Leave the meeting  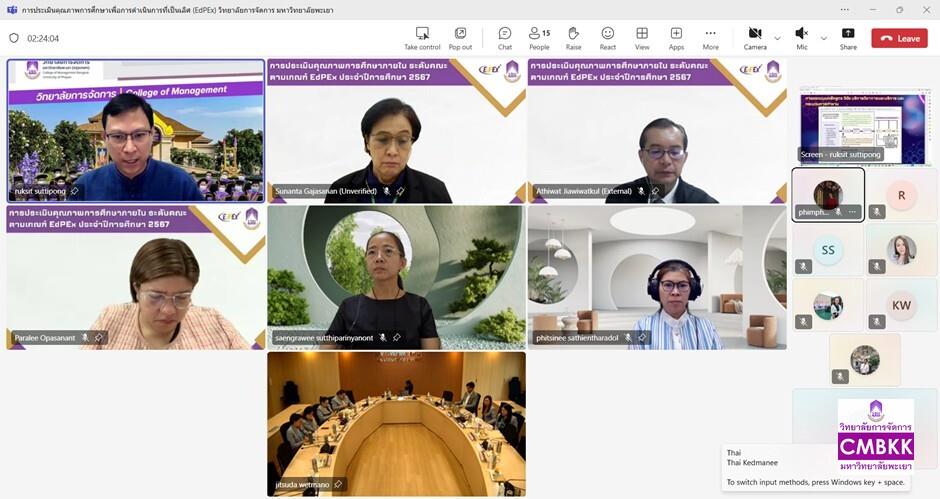899,38
